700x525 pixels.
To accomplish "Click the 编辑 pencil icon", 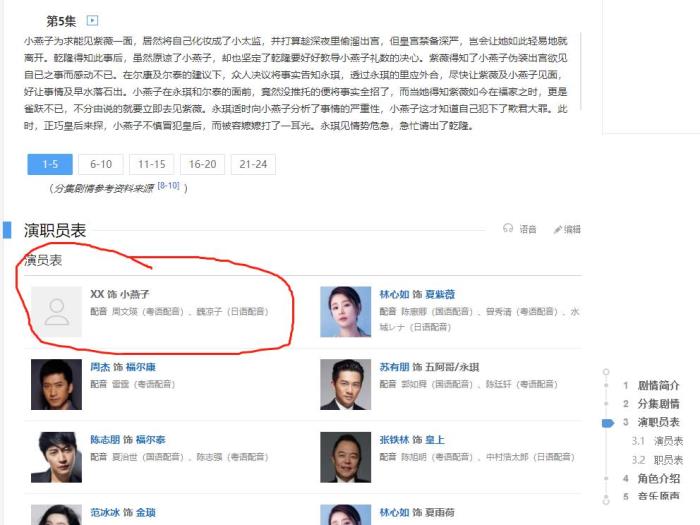I will (558, 229).
